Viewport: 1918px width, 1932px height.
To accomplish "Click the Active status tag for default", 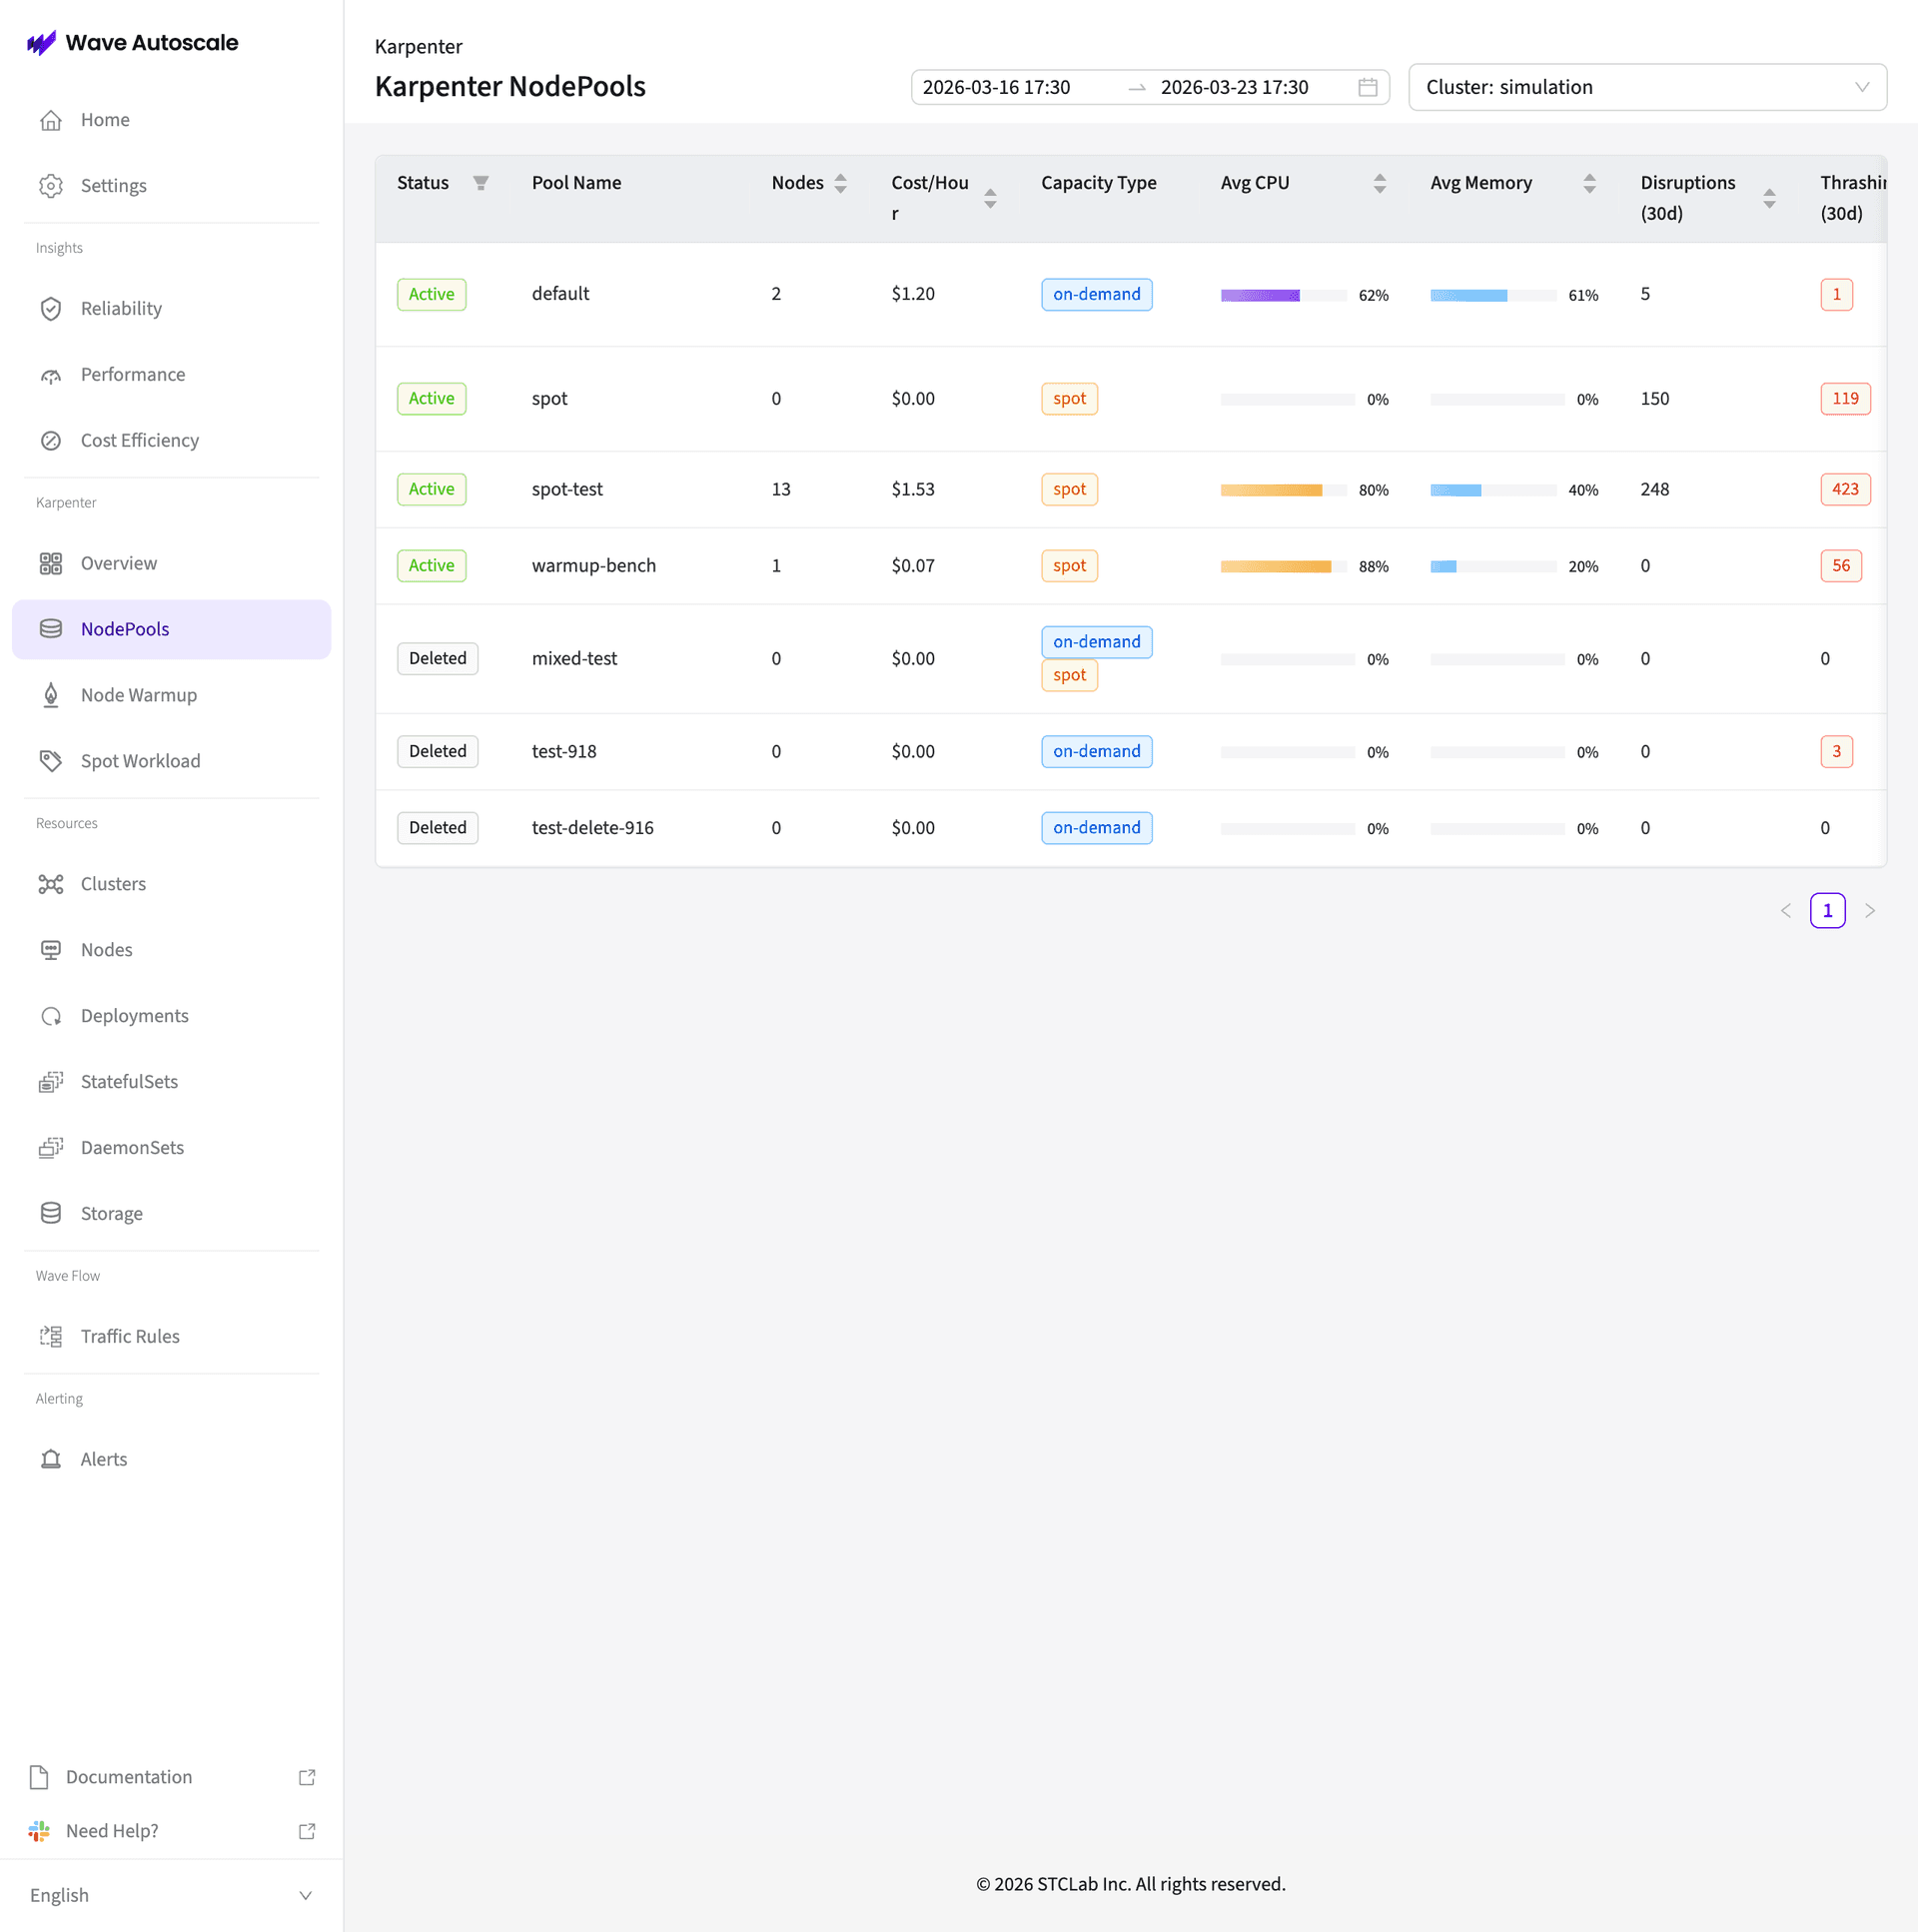I will tap(431, 294).
